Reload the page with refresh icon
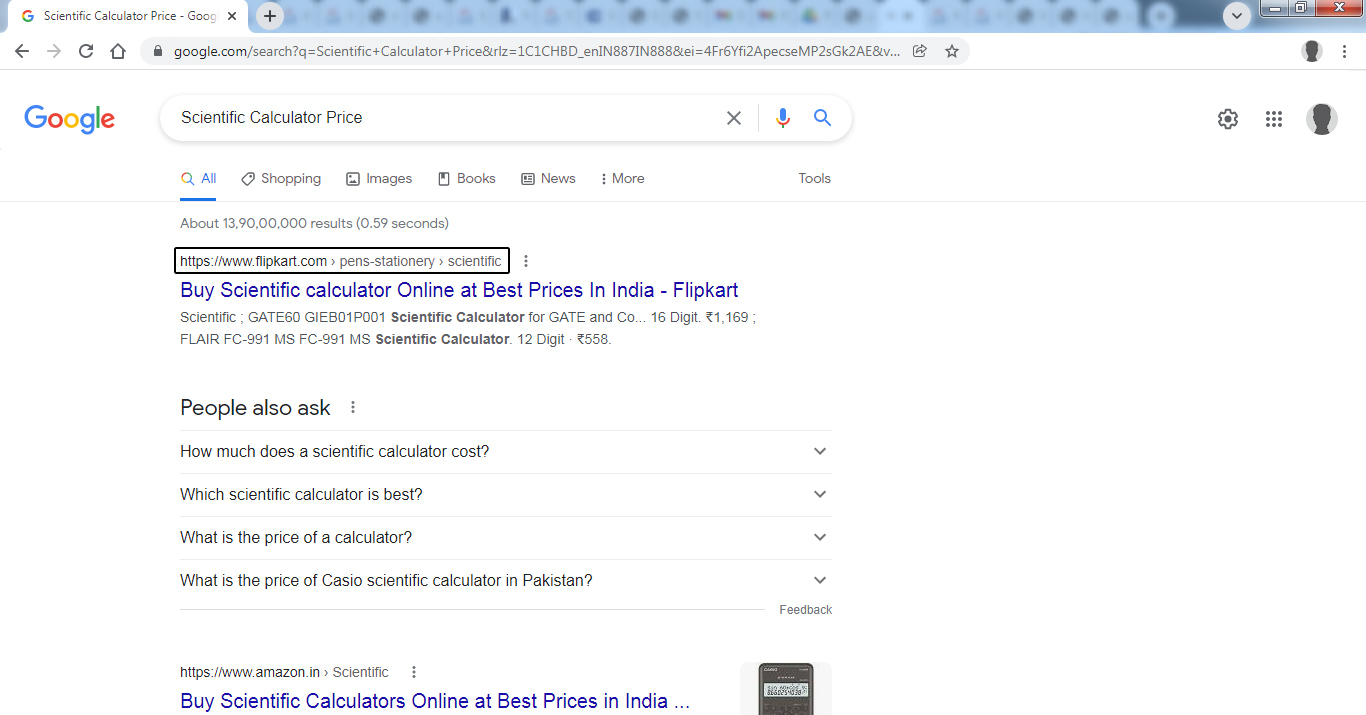The width and height of the screenshot is (1366, 715). pyautogui.click(x=86, y=51)
